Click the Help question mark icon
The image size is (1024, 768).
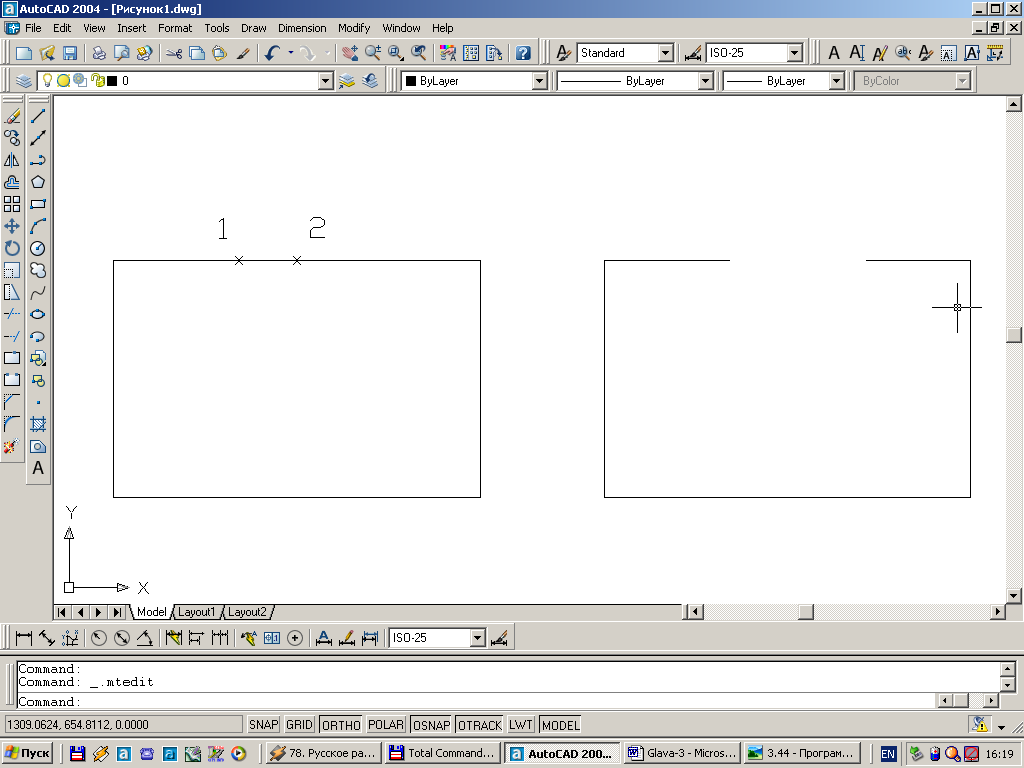(x=523, y=53)
